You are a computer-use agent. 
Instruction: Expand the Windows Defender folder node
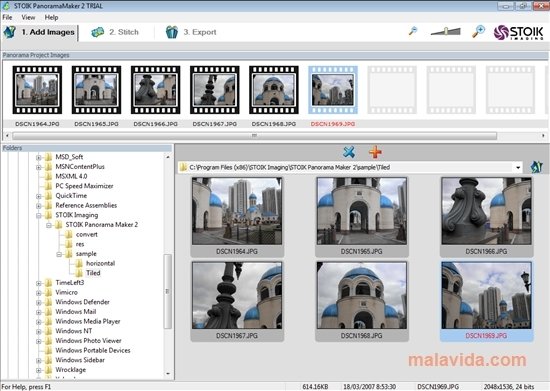[x=39, y=302]
